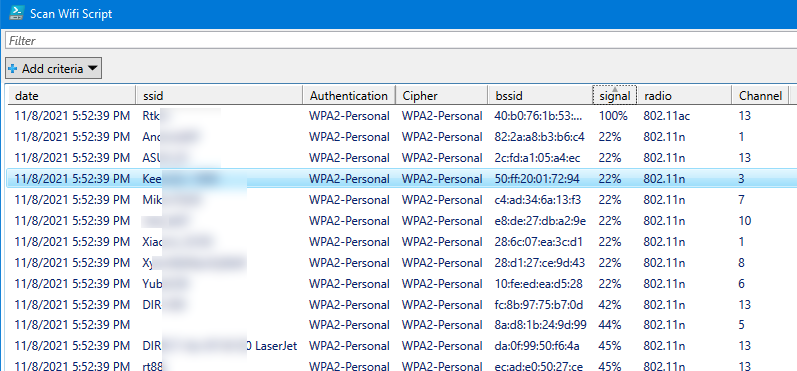This screenshot has height=371, width=797.
Task: Click ssid cell starting with Xiao
Action: pyautogui.click(x=177, y=241)
